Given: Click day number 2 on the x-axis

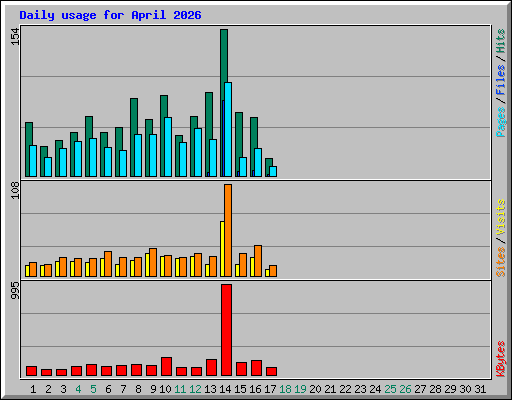Looking at the screenshot, I should pos(48,389).
